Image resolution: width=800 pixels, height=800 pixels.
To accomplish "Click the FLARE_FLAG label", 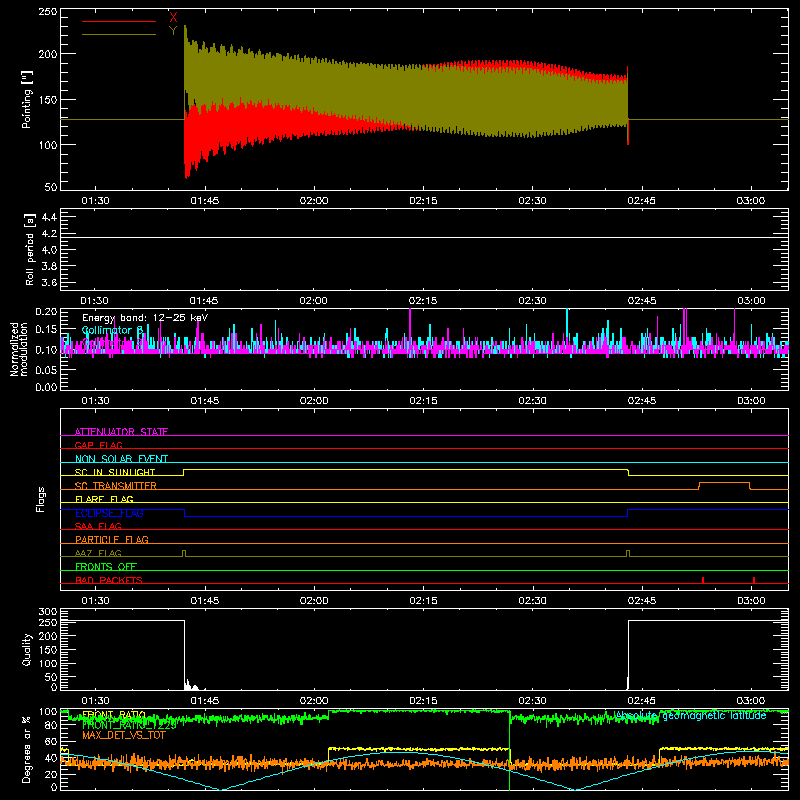I will point(104,499).
